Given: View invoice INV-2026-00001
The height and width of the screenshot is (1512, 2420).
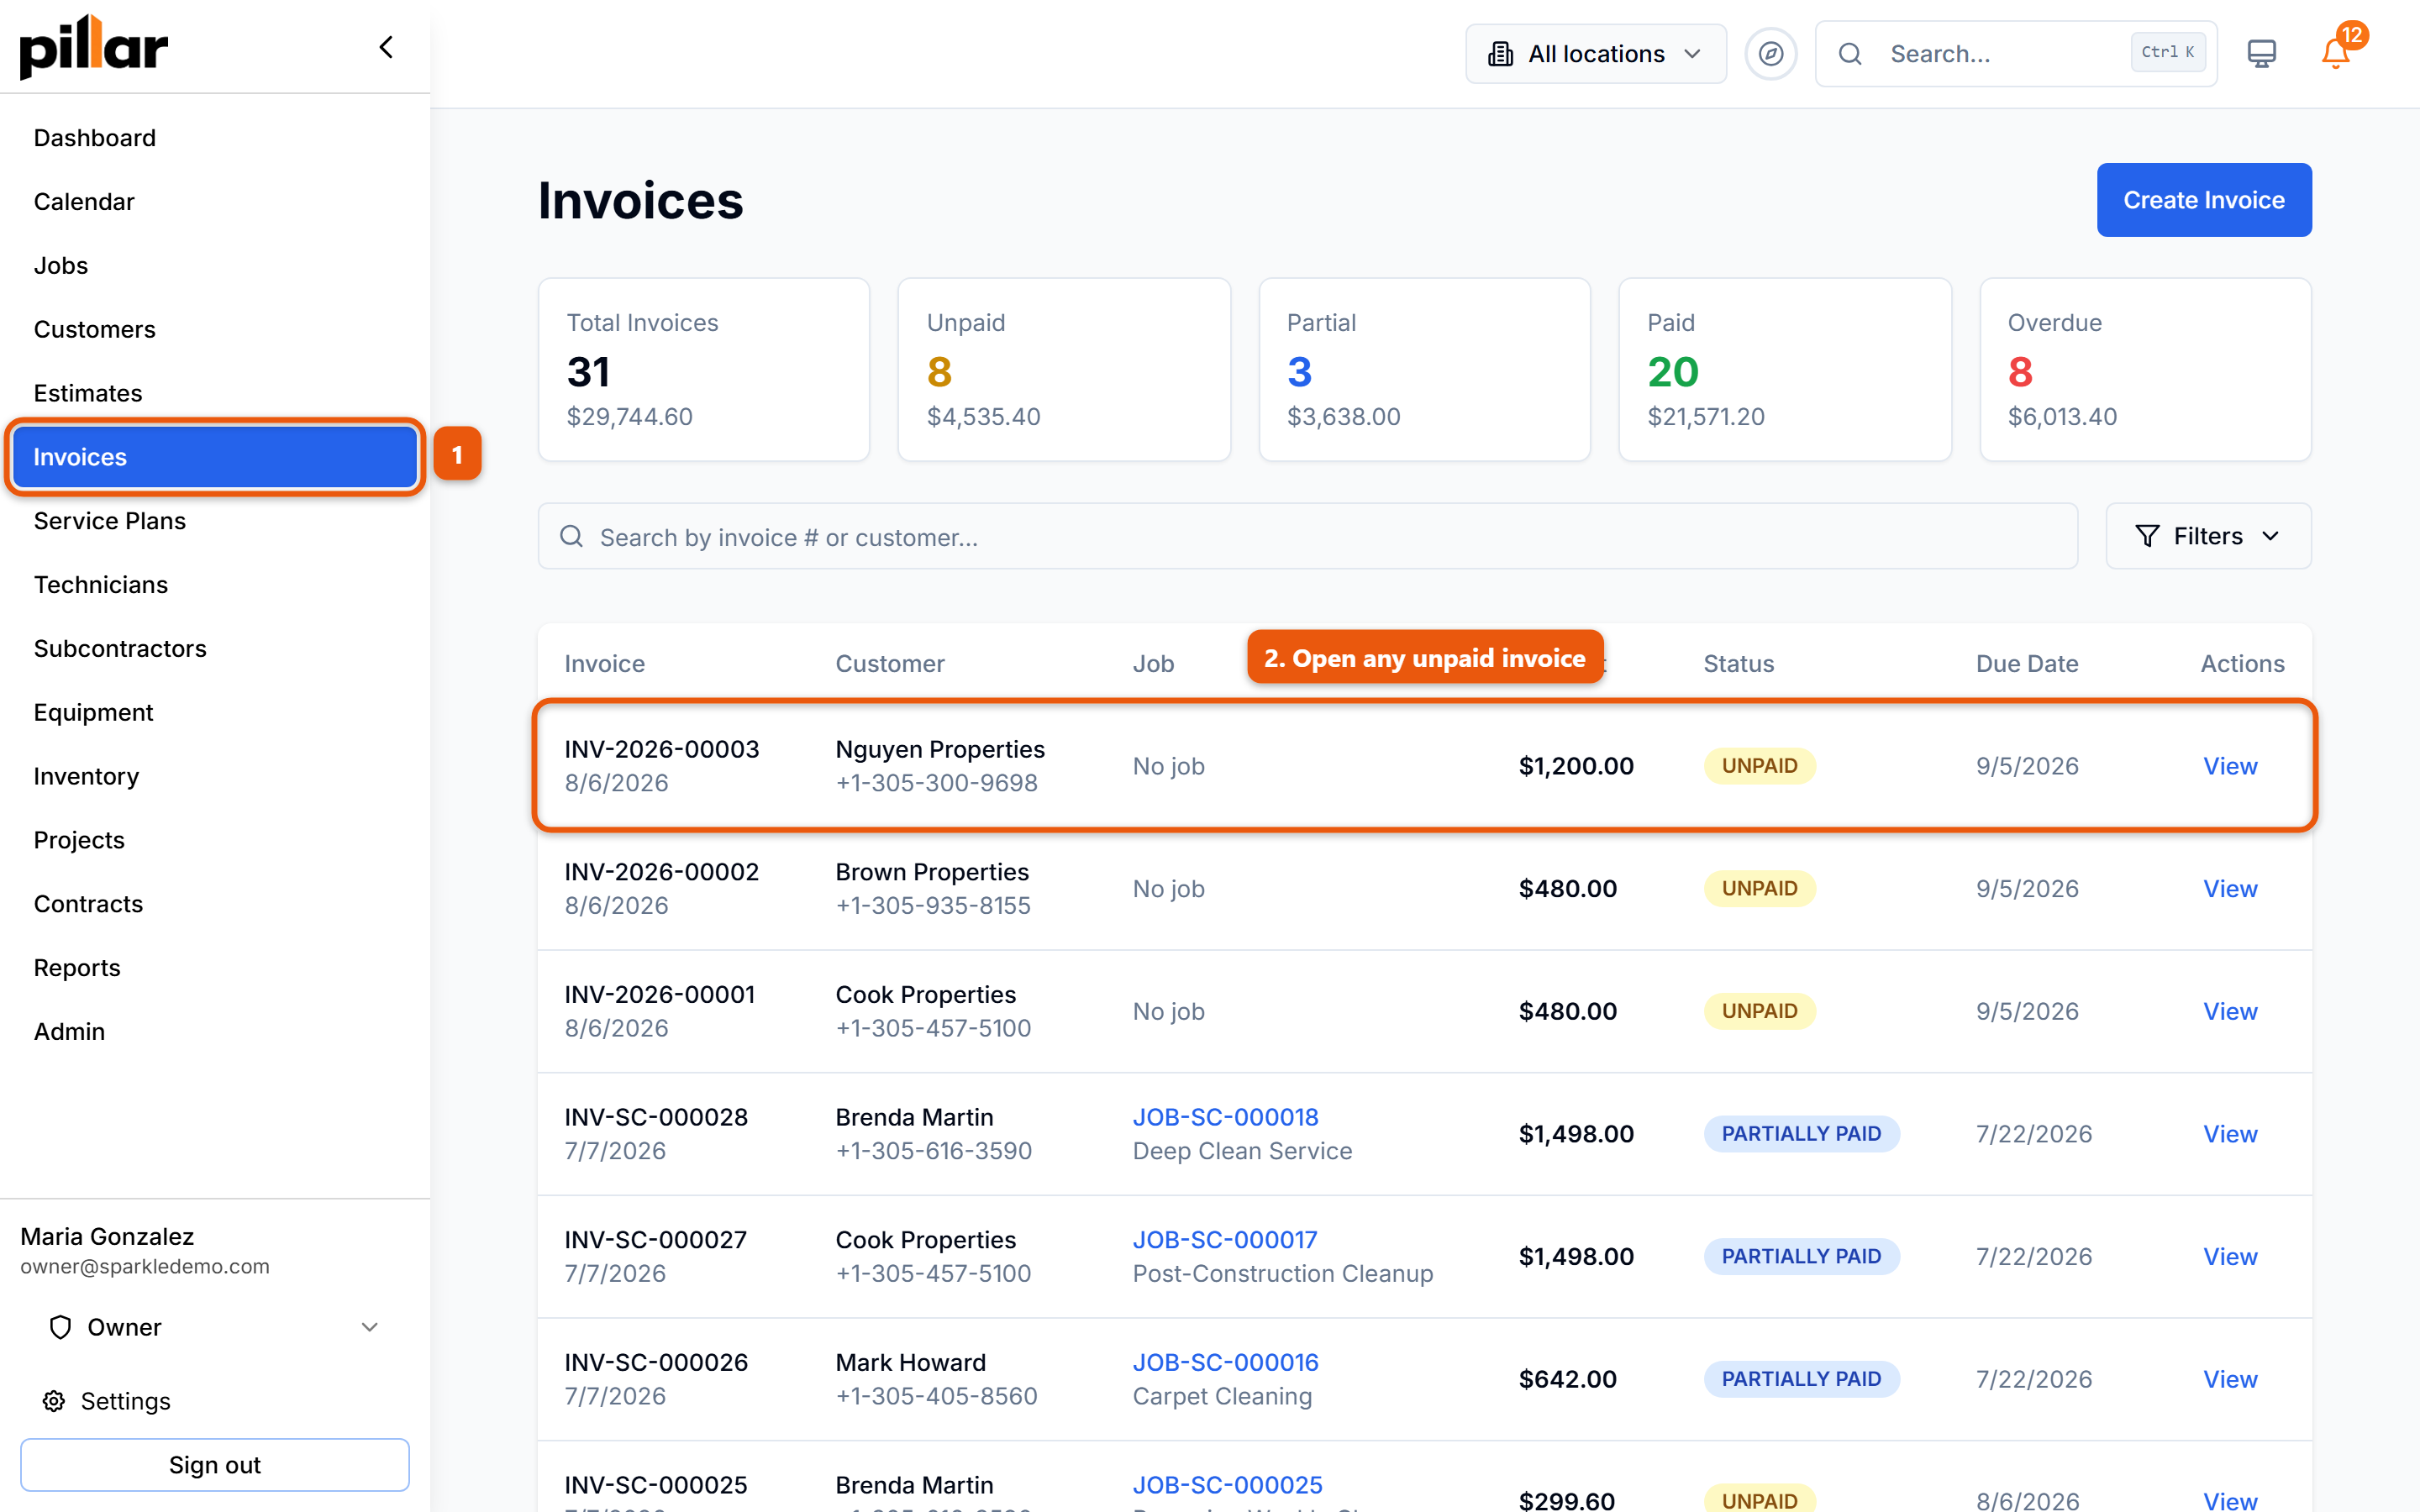Looking at the screenshot, I should (2229, 1012).
